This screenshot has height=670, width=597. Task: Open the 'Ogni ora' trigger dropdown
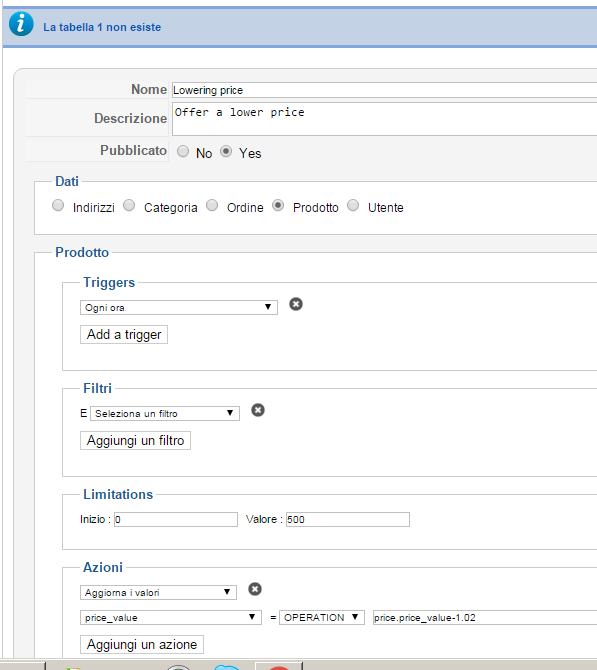pos(179,307)
